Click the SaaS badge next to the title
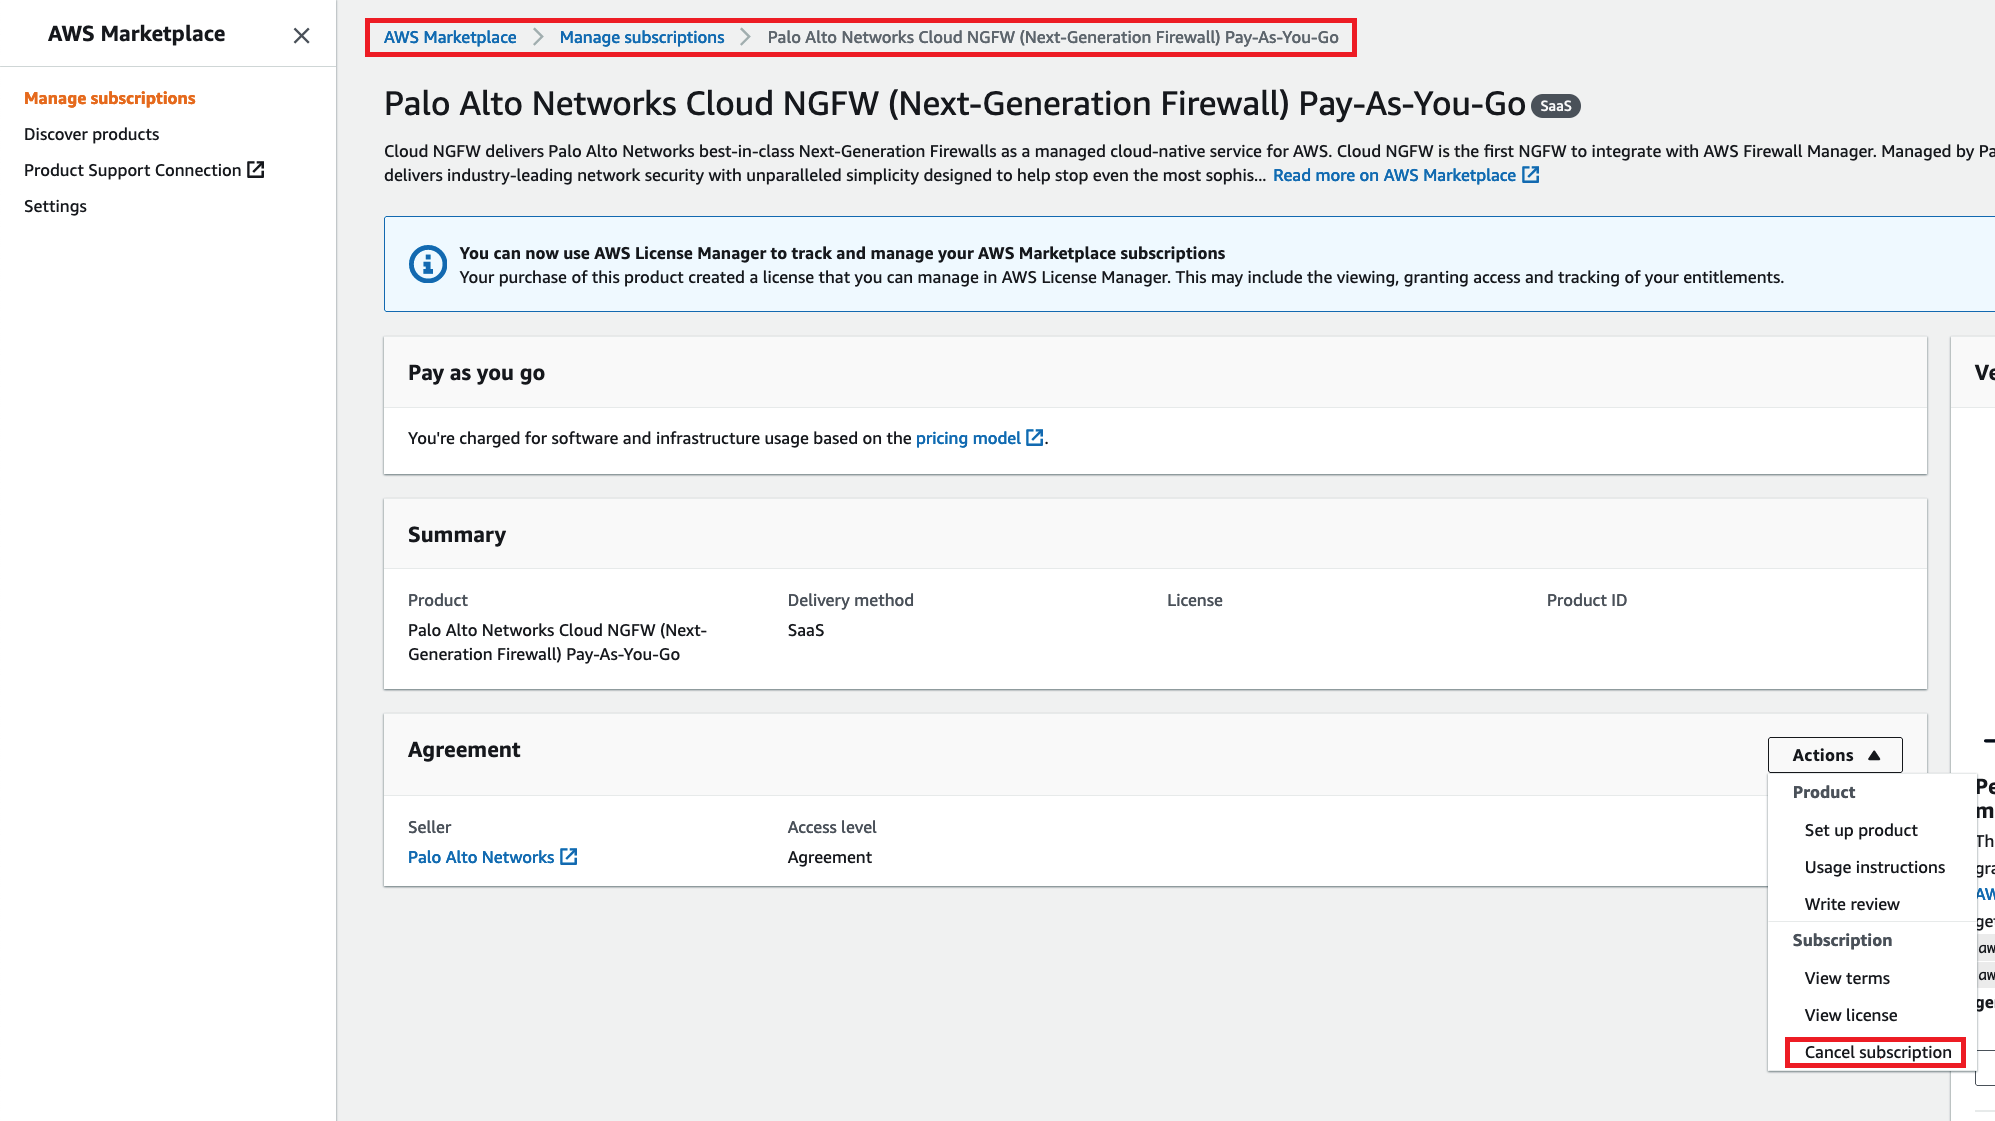1995x1121 pixels. [1555, 106]
